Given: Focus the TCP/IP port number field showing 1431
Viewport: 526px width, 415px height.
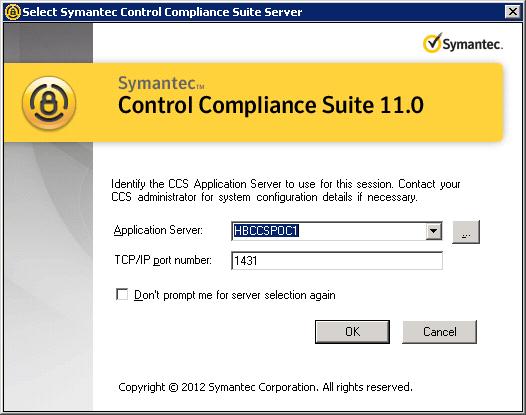Looking at the screenshot, I should pyautogui.click(x=337, y=261).
